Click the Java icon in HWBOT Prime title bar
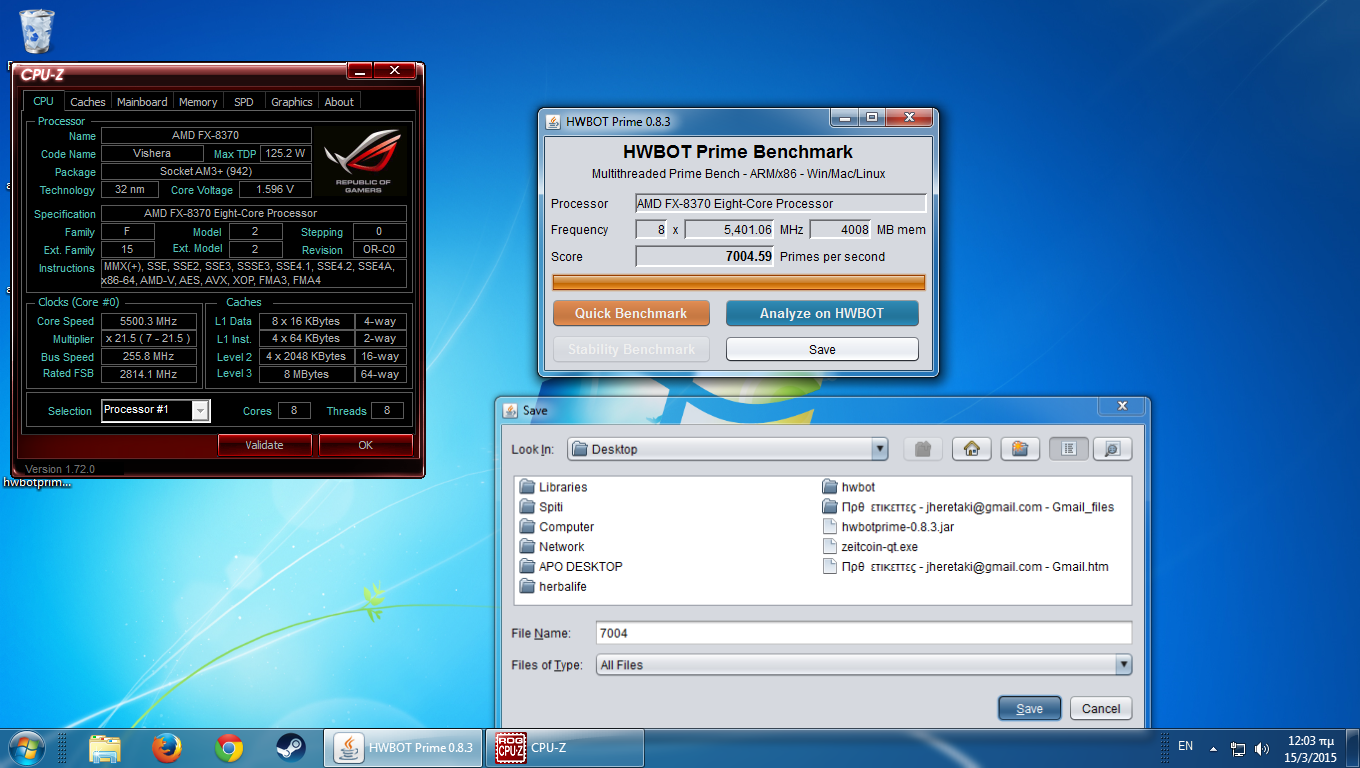This screenshot has width=1360, height=768. pyautogui.click(x=553, y=121)
